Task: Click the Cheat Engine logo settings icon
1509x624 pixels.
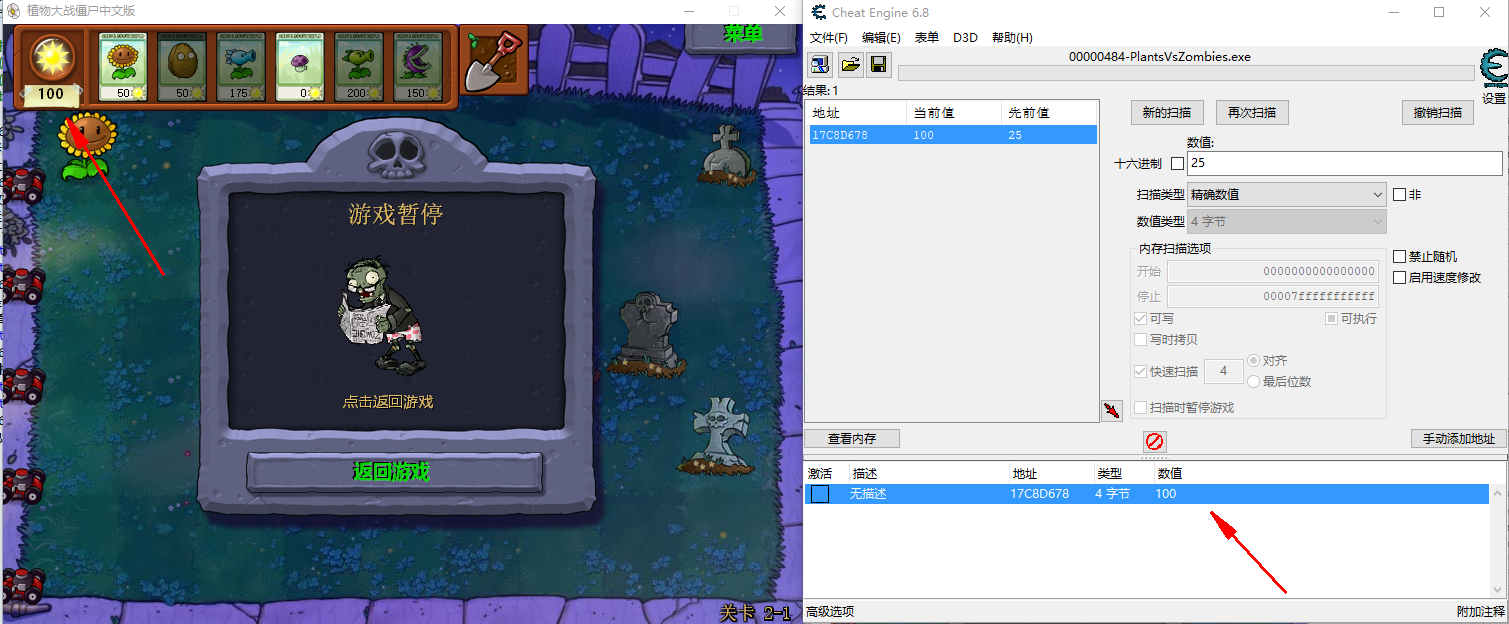Action: coord(1494,70)
